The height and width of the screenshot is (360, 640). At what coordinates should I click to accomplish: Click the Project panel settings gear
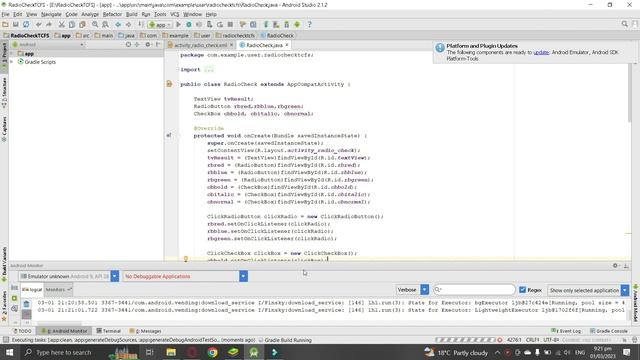pos(148,44)
